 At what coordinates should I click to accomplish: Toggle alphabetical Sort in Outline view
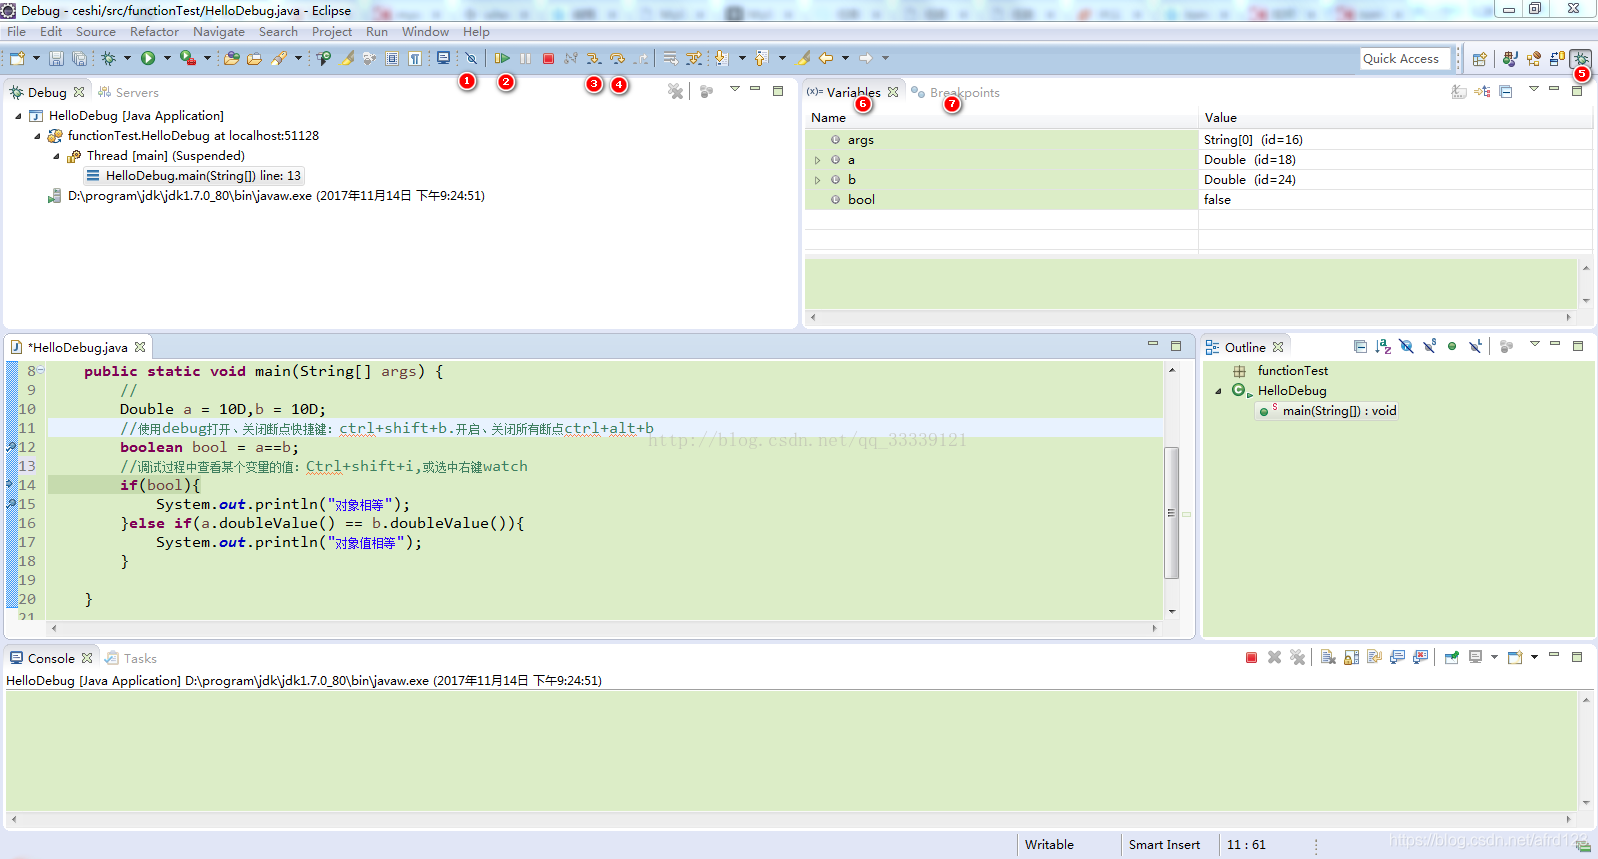pyautogui.click(x=1383, y=347)
